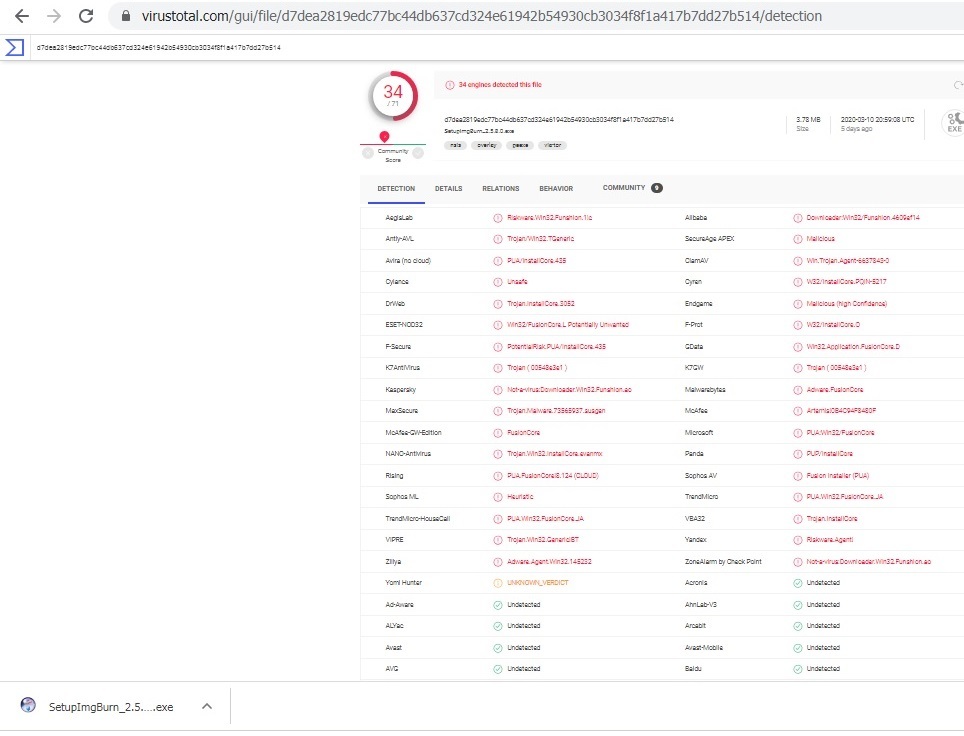Click 'PUA/InstallCore.435' Avira result
The image size is (964, 736).
tap(536, 261)
